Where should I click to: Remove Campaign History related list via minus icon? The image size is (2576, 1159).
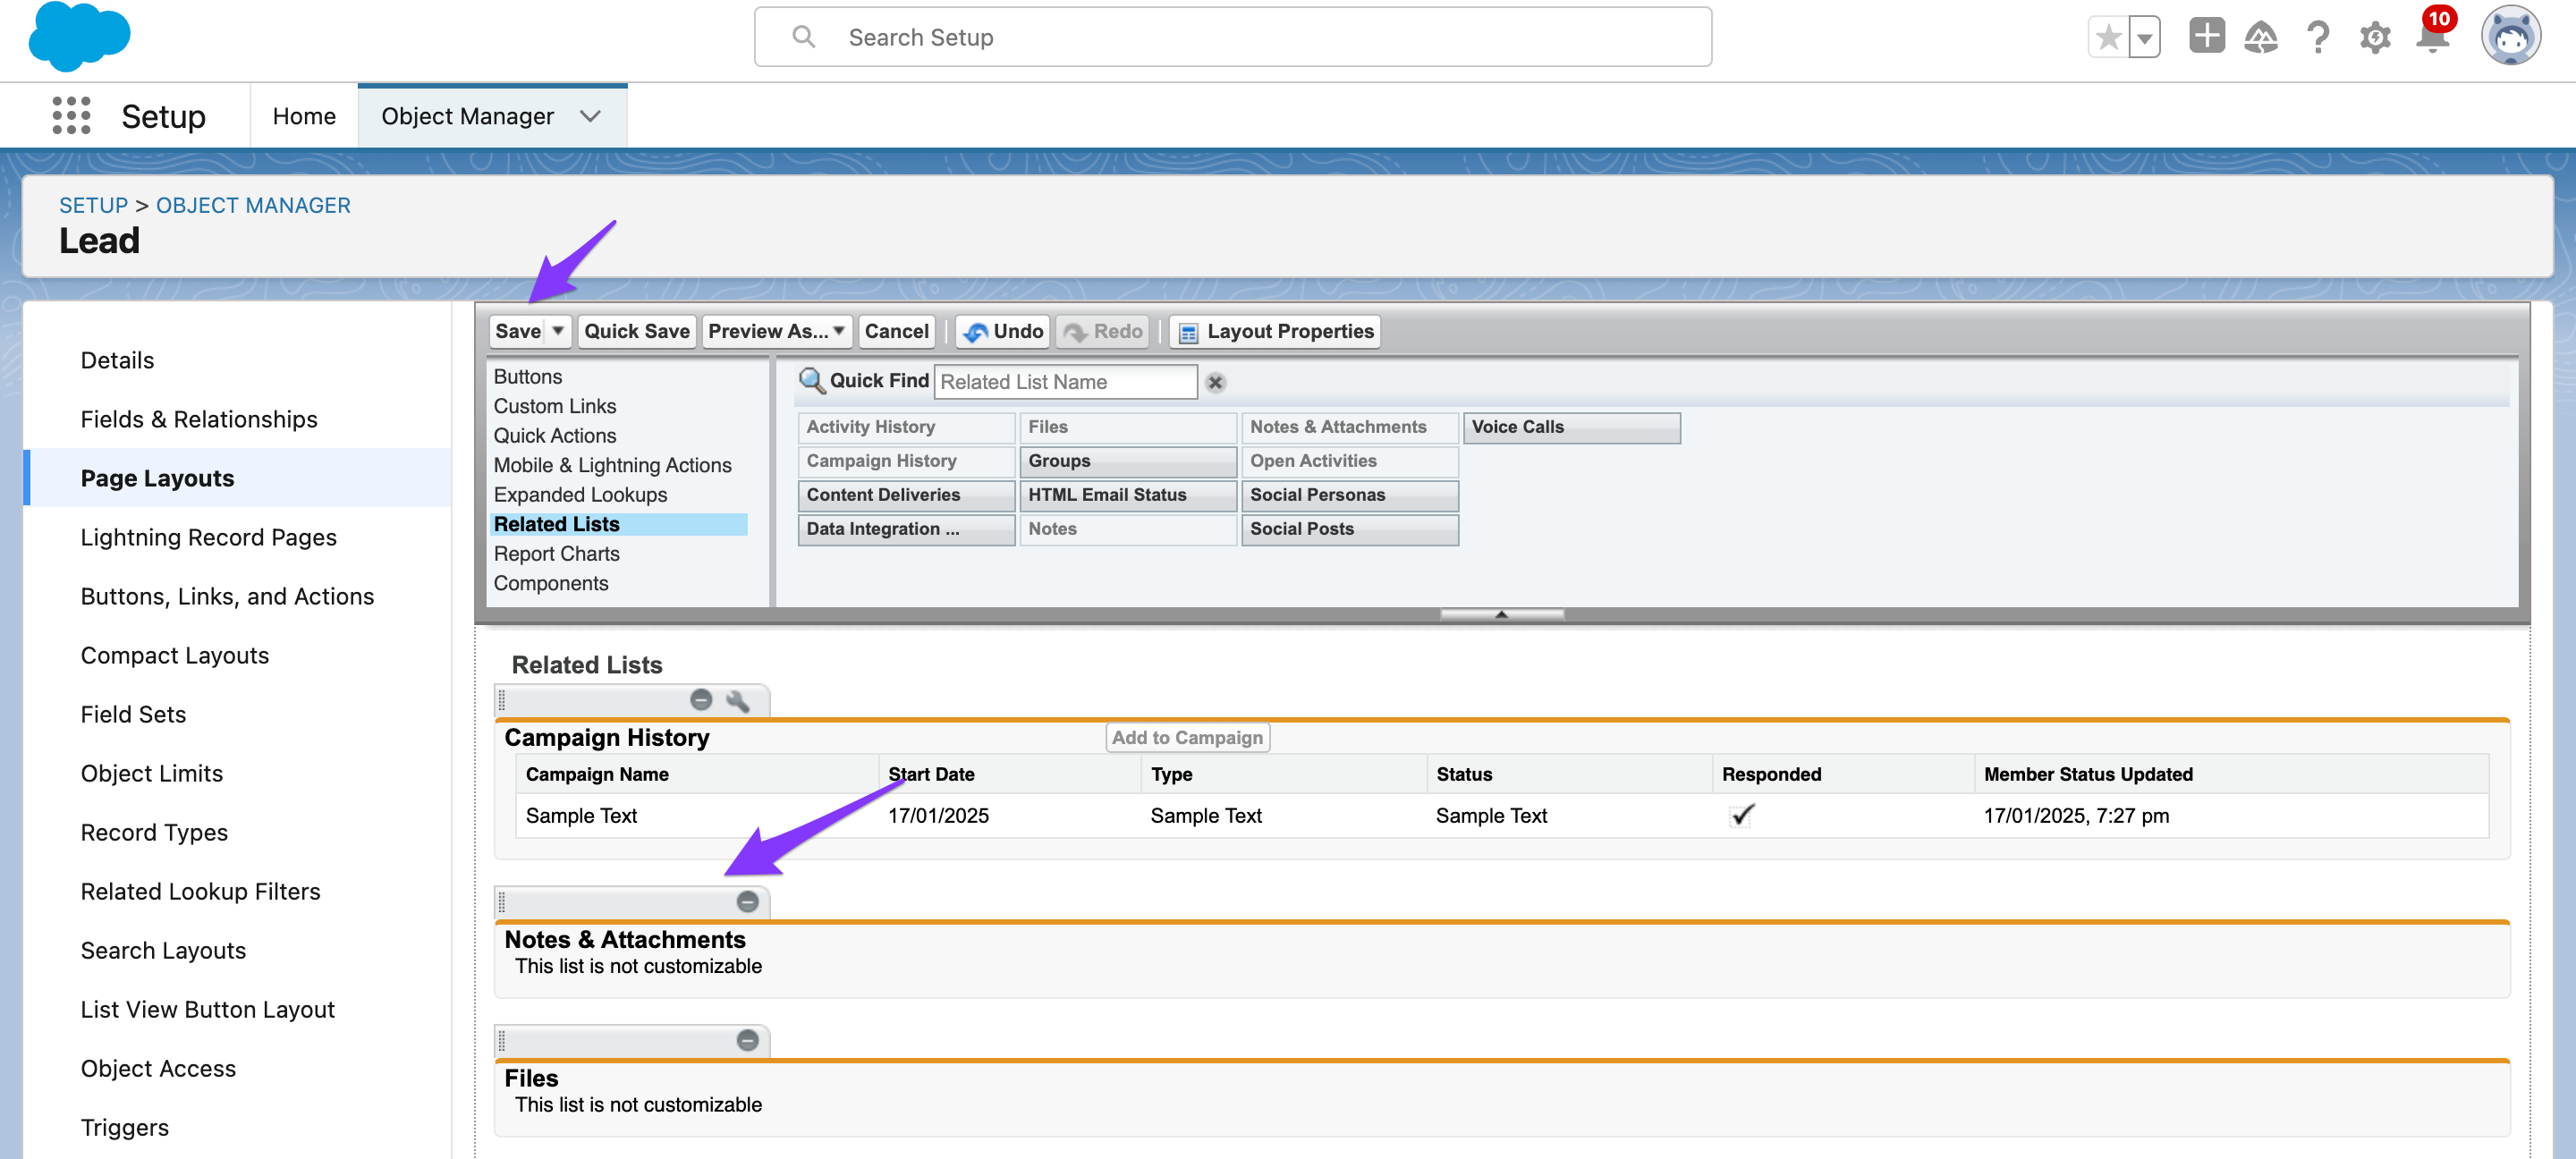[701, 700]
